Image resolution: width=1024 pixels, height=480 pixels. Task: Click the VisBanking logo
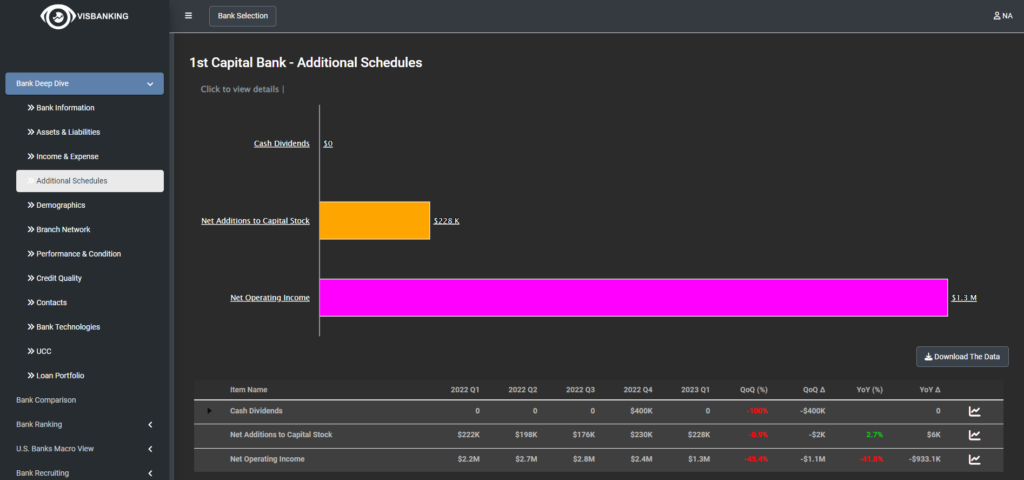pos(85,16)
